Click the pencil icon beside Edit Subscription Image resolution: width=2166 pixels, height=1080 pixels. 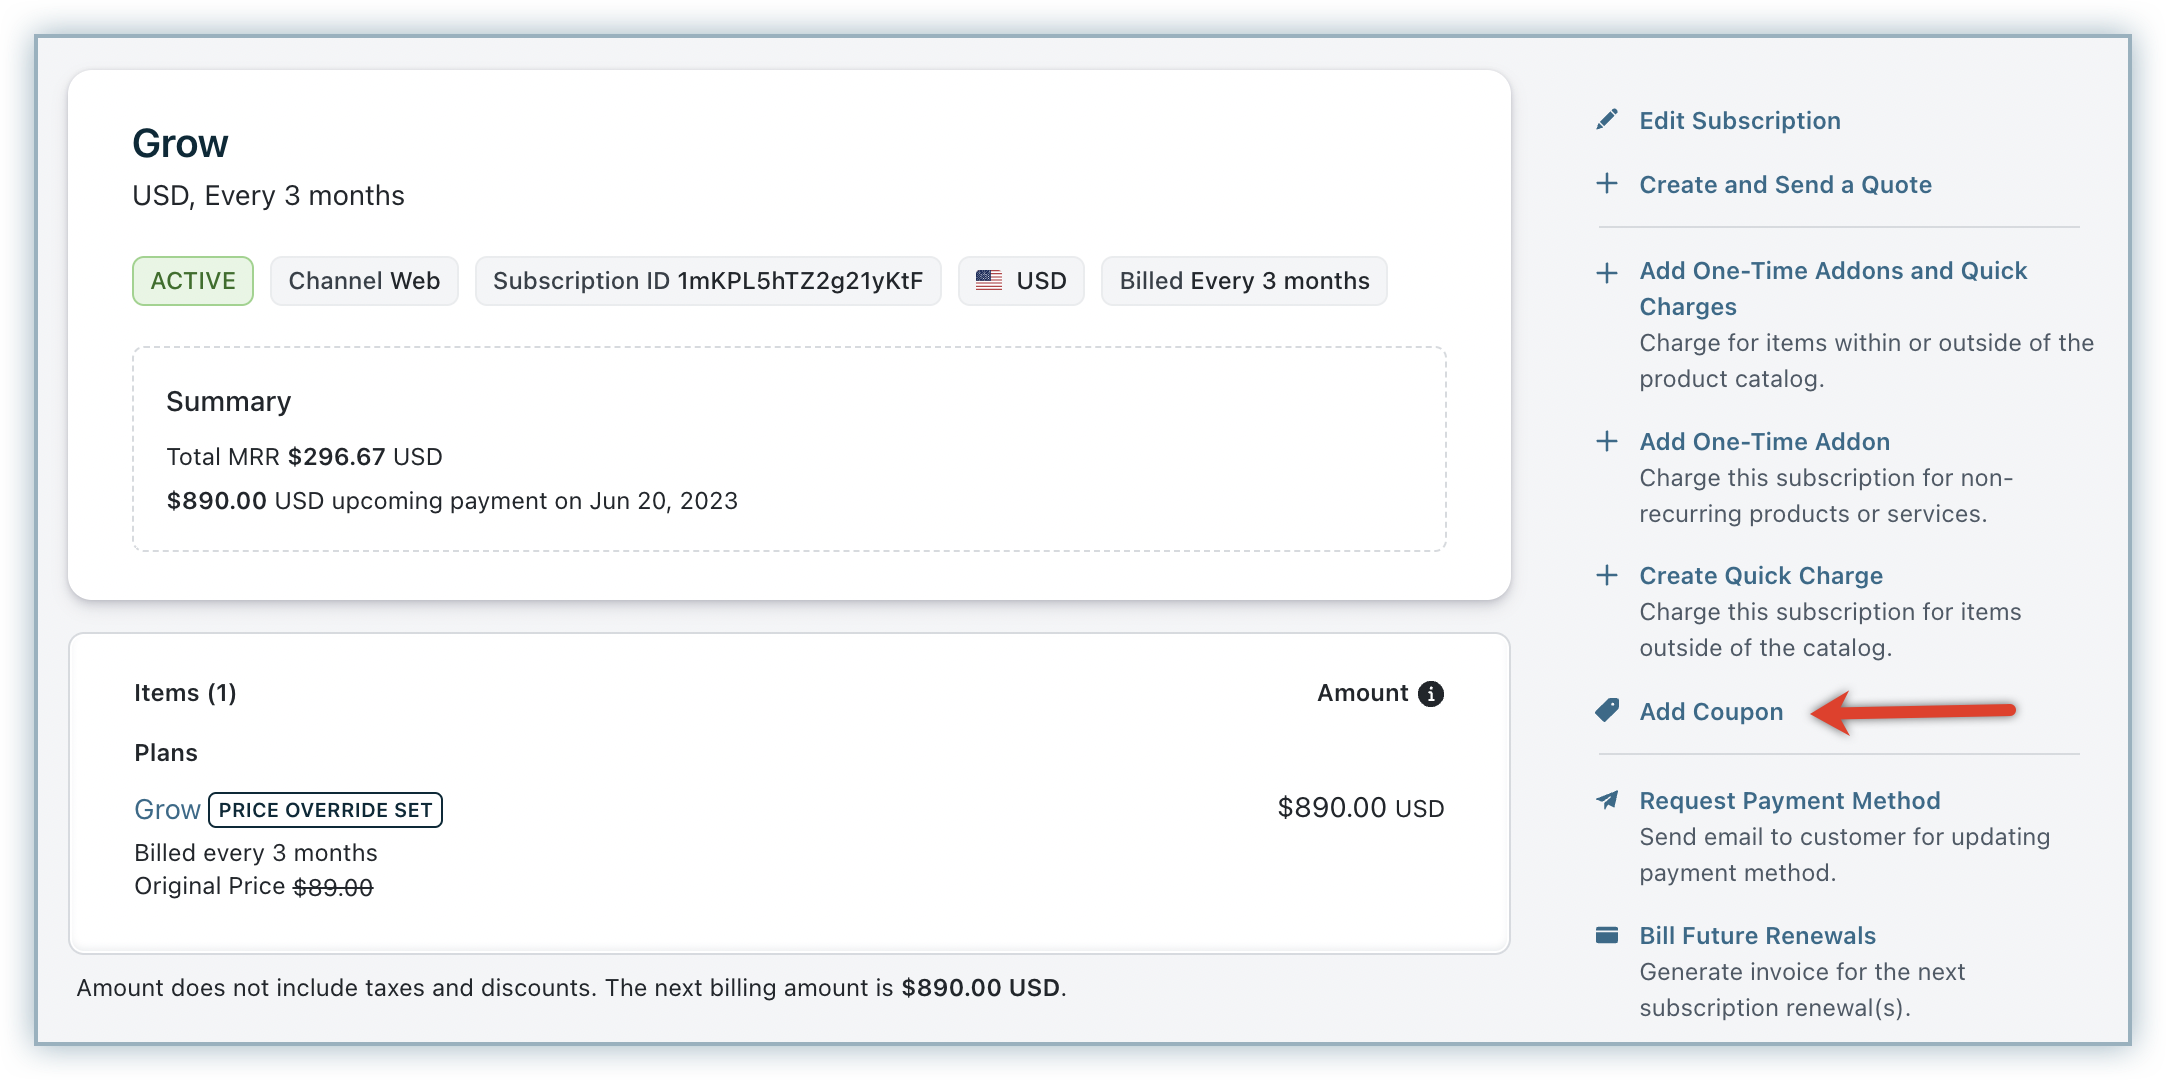tap(1607, 120)
